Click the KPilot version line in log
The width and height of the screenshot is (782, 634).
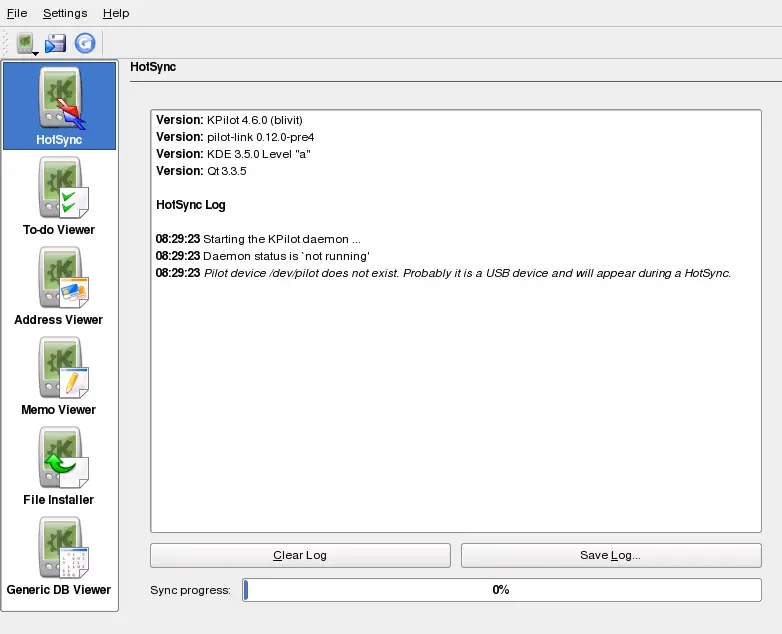229,120
